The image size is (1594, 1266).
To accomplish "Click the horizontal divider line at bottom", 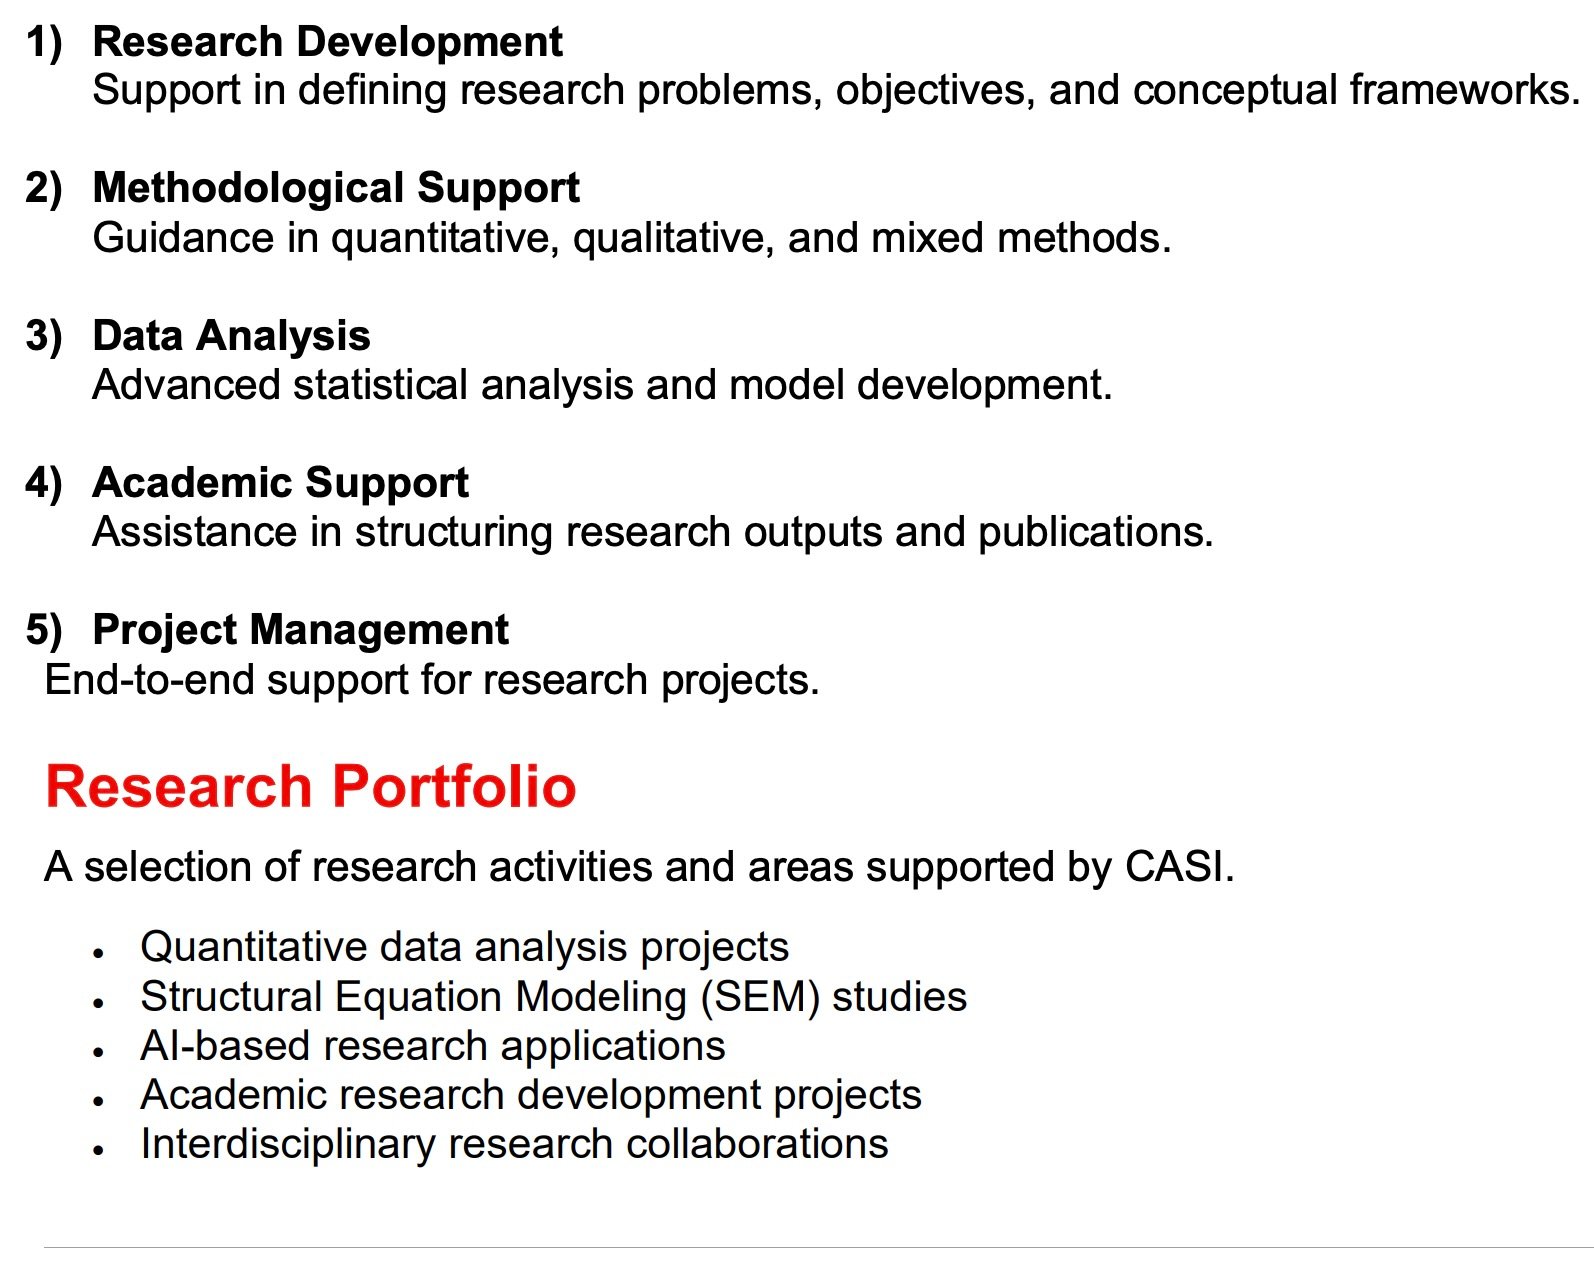I will tap(819, 1247).
